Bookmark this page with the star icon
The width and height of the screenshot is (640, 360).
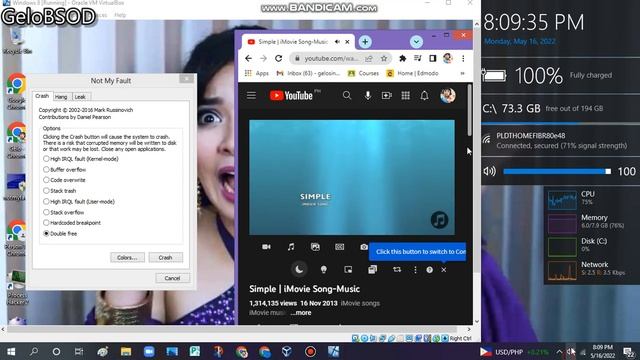(384, 58)
